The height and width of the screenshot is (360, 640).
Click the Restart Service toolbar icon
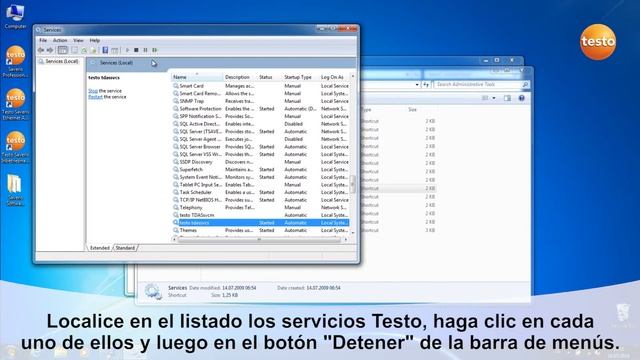pos(155,50)
